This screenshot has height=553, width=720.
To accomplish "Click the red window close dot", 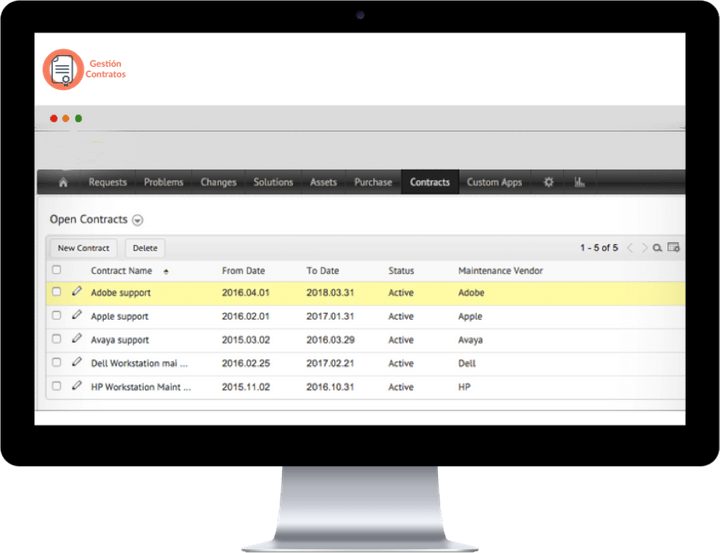I will pyautogui.click(x=54, y=118).
